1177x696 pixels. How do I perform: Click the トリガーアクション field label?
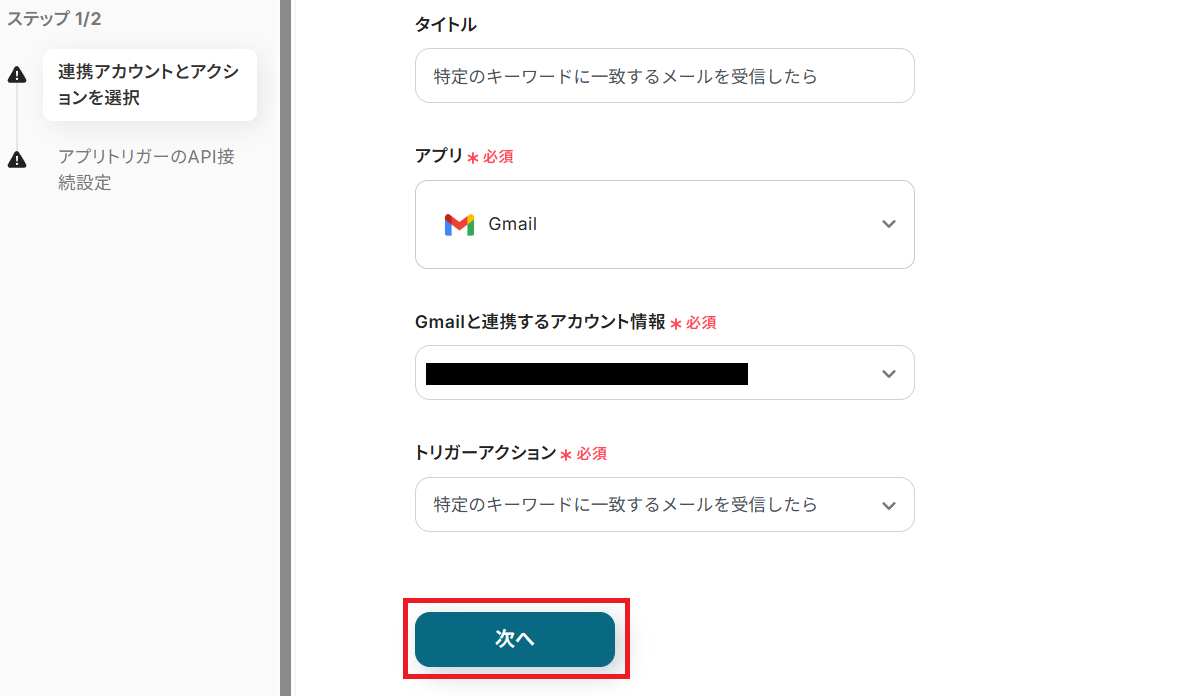[x=485, y=453]
